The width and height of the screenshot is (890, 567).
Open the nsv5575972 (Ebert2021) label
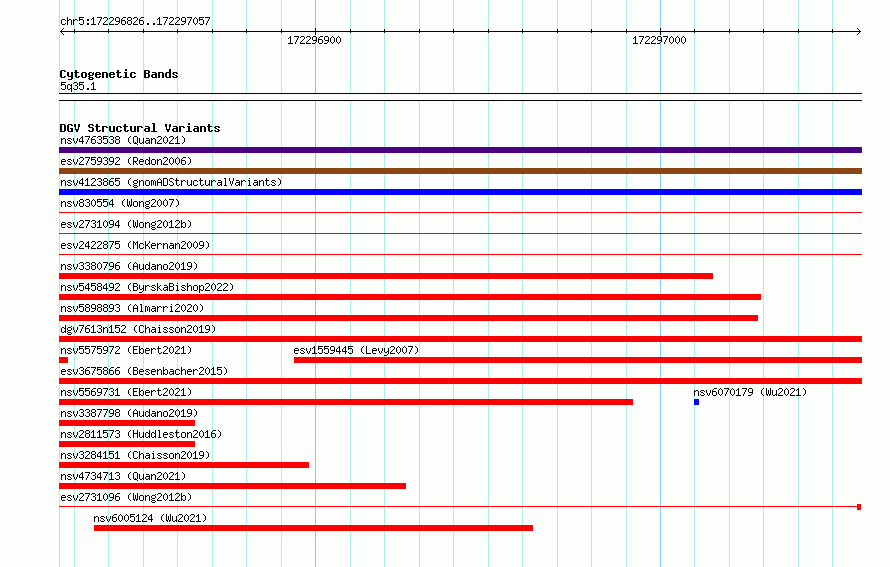coord(126,350)
